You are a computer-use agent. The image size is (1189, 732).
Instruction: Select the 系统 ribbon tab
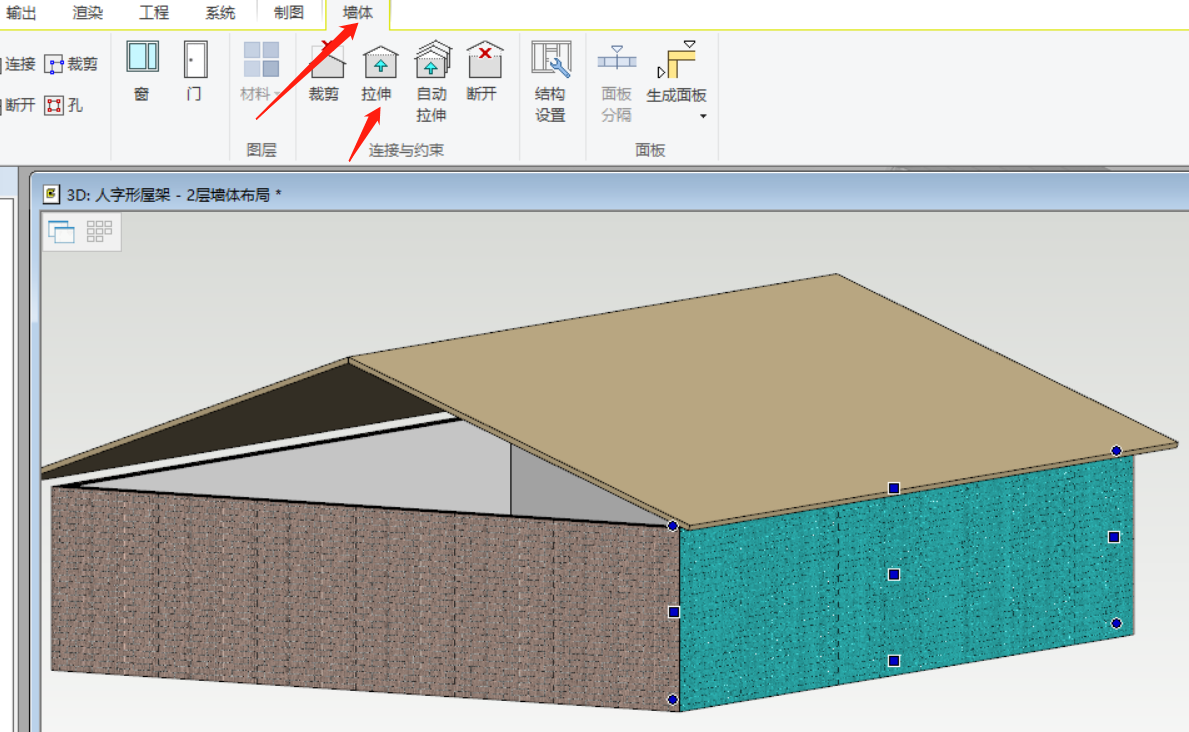pos(221,13)
